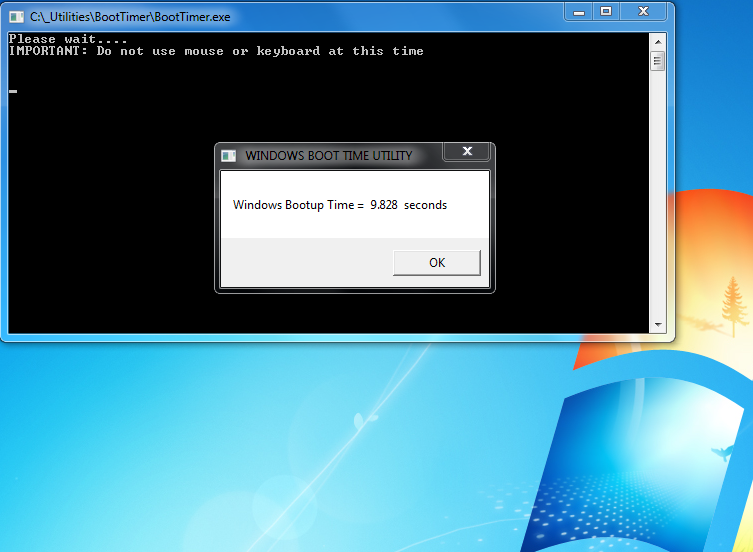Viewport: 753px width, 552px height.
Task: Click the console scrollbar thumb
Action: (658, 61)
